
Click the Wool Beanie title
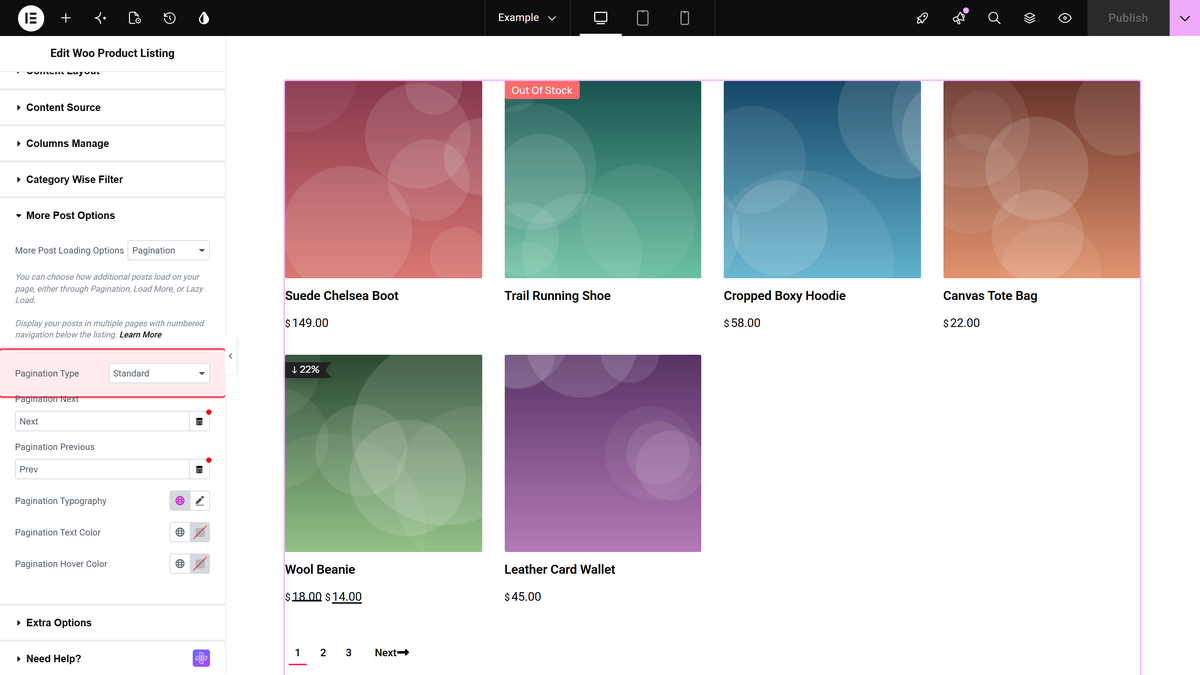(320, 570)
